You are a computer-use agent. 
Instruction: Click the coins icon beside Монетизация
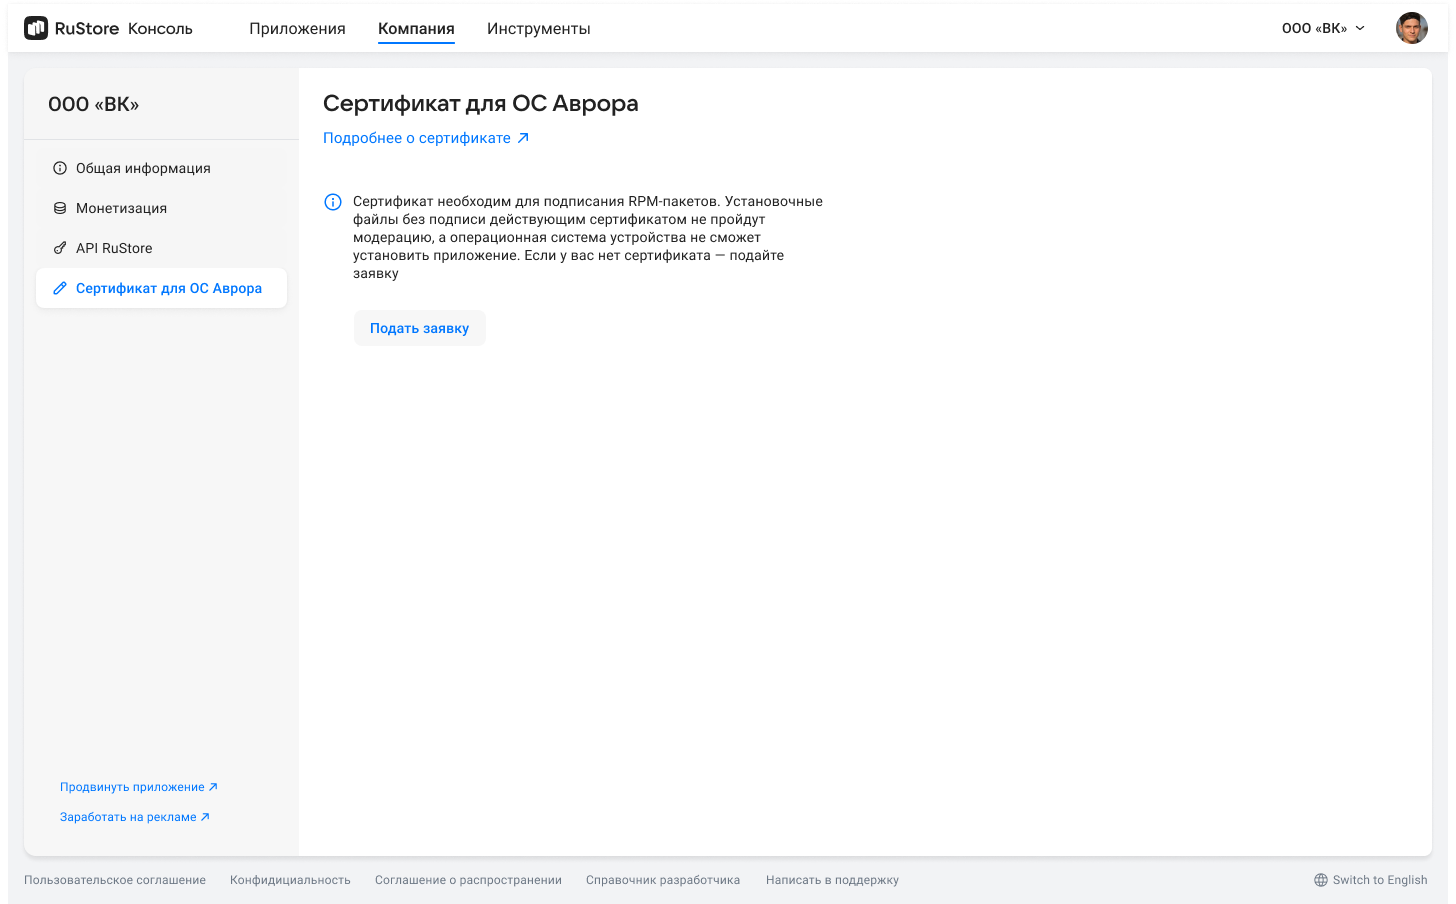click(x=60, y=208)
